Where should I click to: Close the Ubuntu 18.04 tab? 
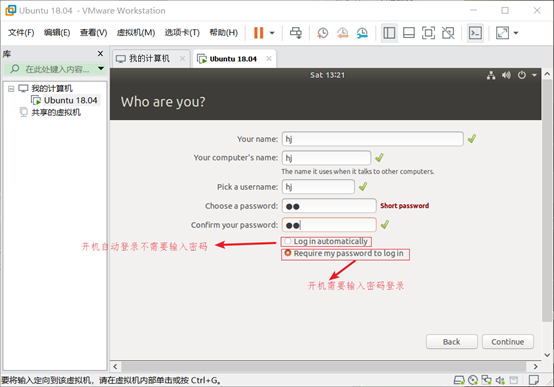[x=269, y=58]
